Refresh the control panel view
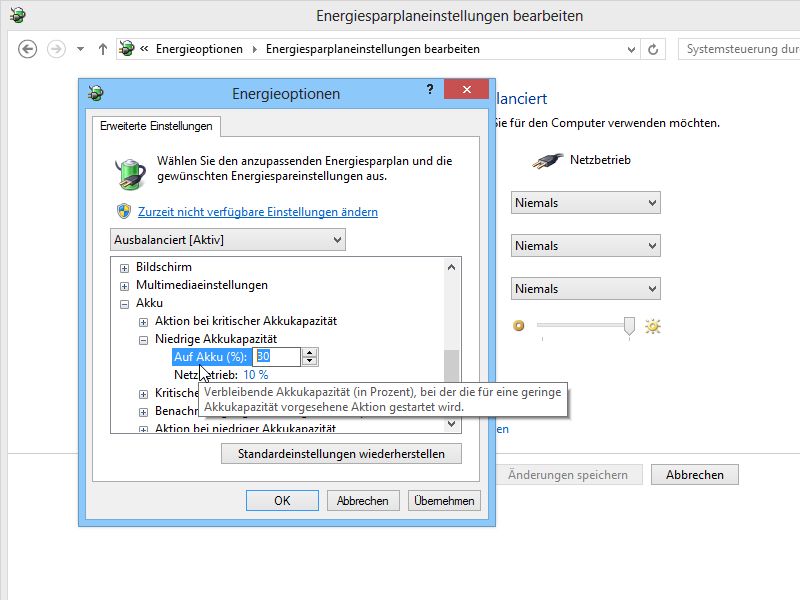This screenshot has width=800, height=600. click(653, 49)
